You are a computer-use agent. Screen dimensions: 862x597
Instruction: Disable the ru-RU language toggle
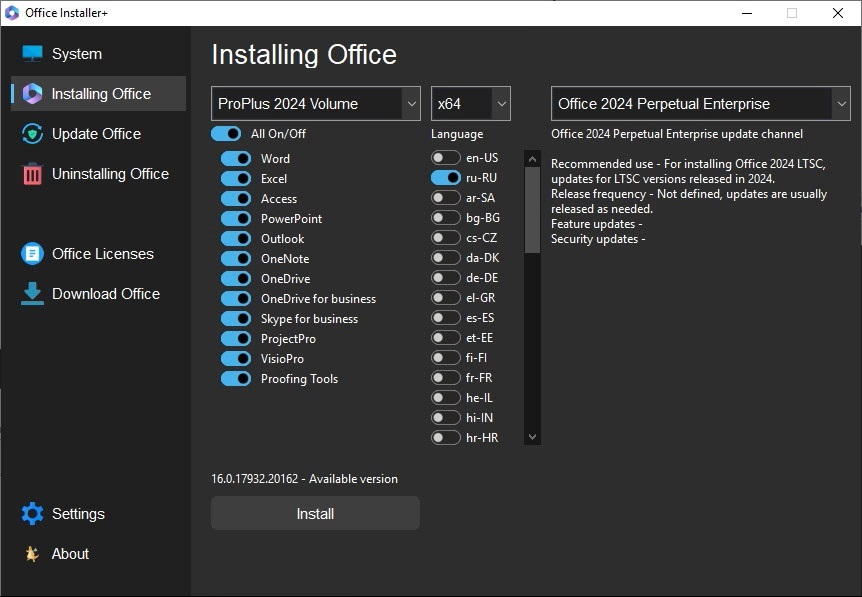point(446,178)
